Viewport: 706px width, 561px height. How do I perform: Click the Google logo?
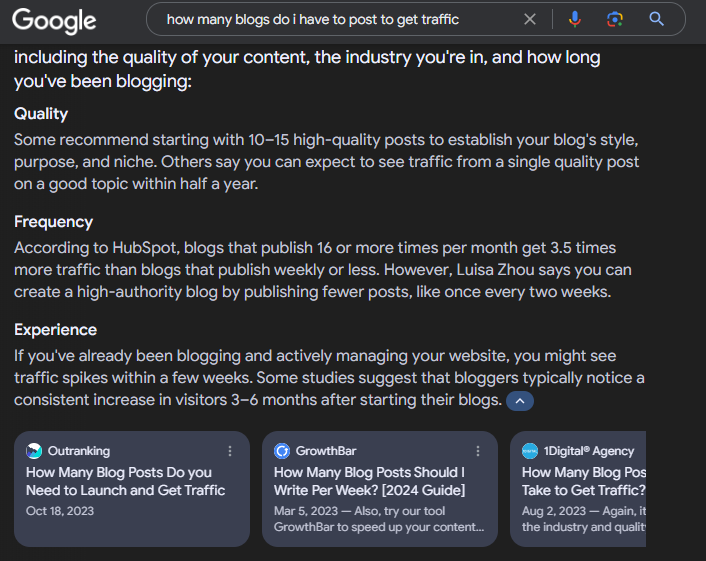point(54,20)
